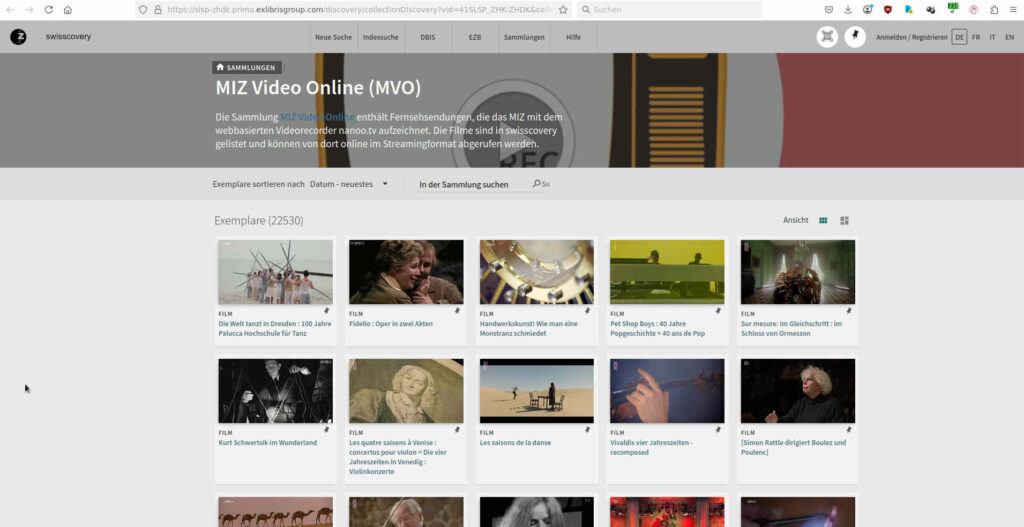Reload the page with the refresh icon
1024x527 pixels.
(x=48, y=10)
